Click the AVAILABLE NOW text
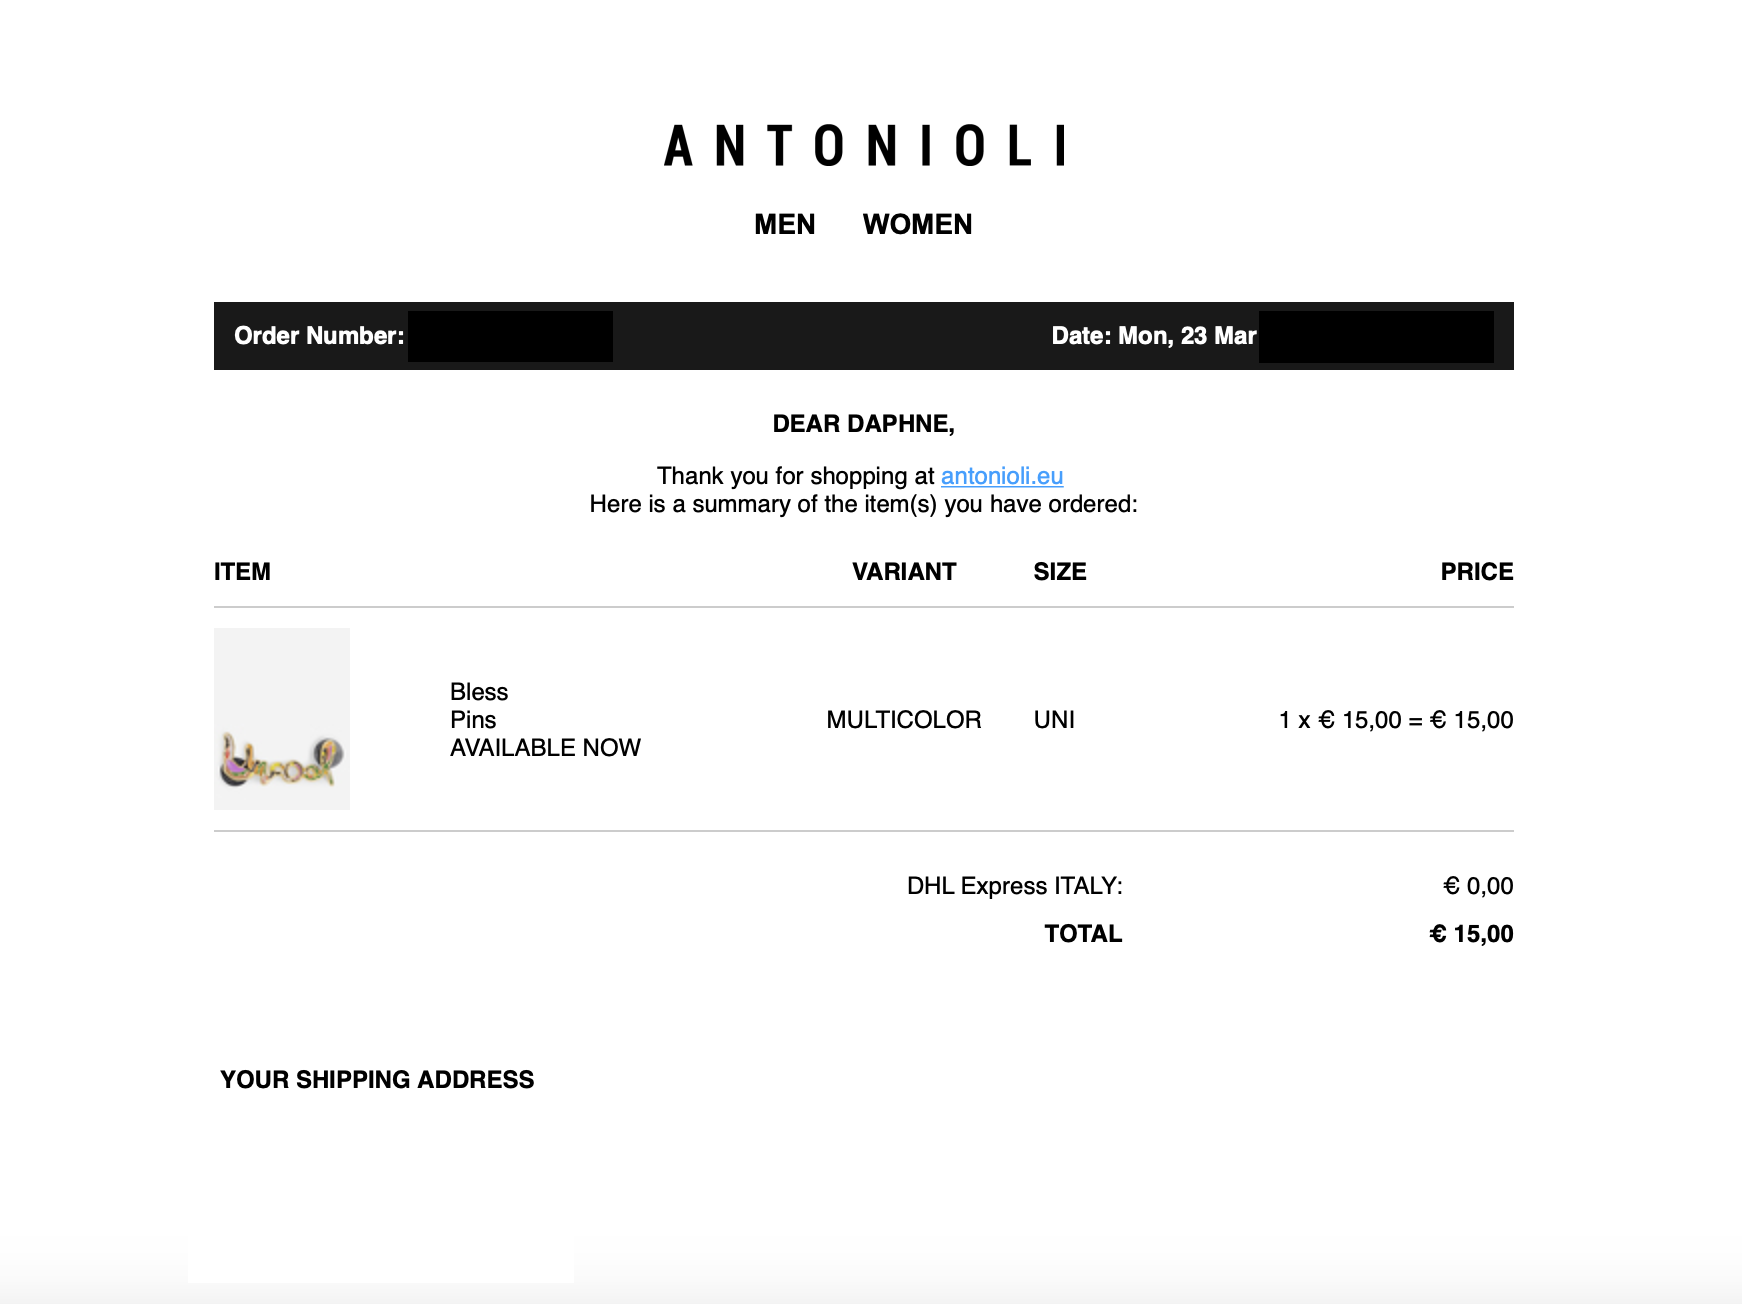The image size is (1742, 1304). (x=545, y=748)
